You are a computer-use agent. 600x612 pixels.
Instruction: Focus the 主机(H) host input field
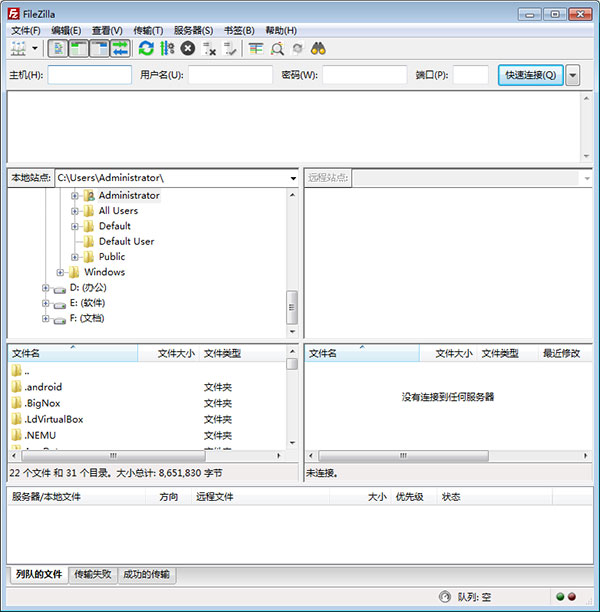tap(90, 75)
